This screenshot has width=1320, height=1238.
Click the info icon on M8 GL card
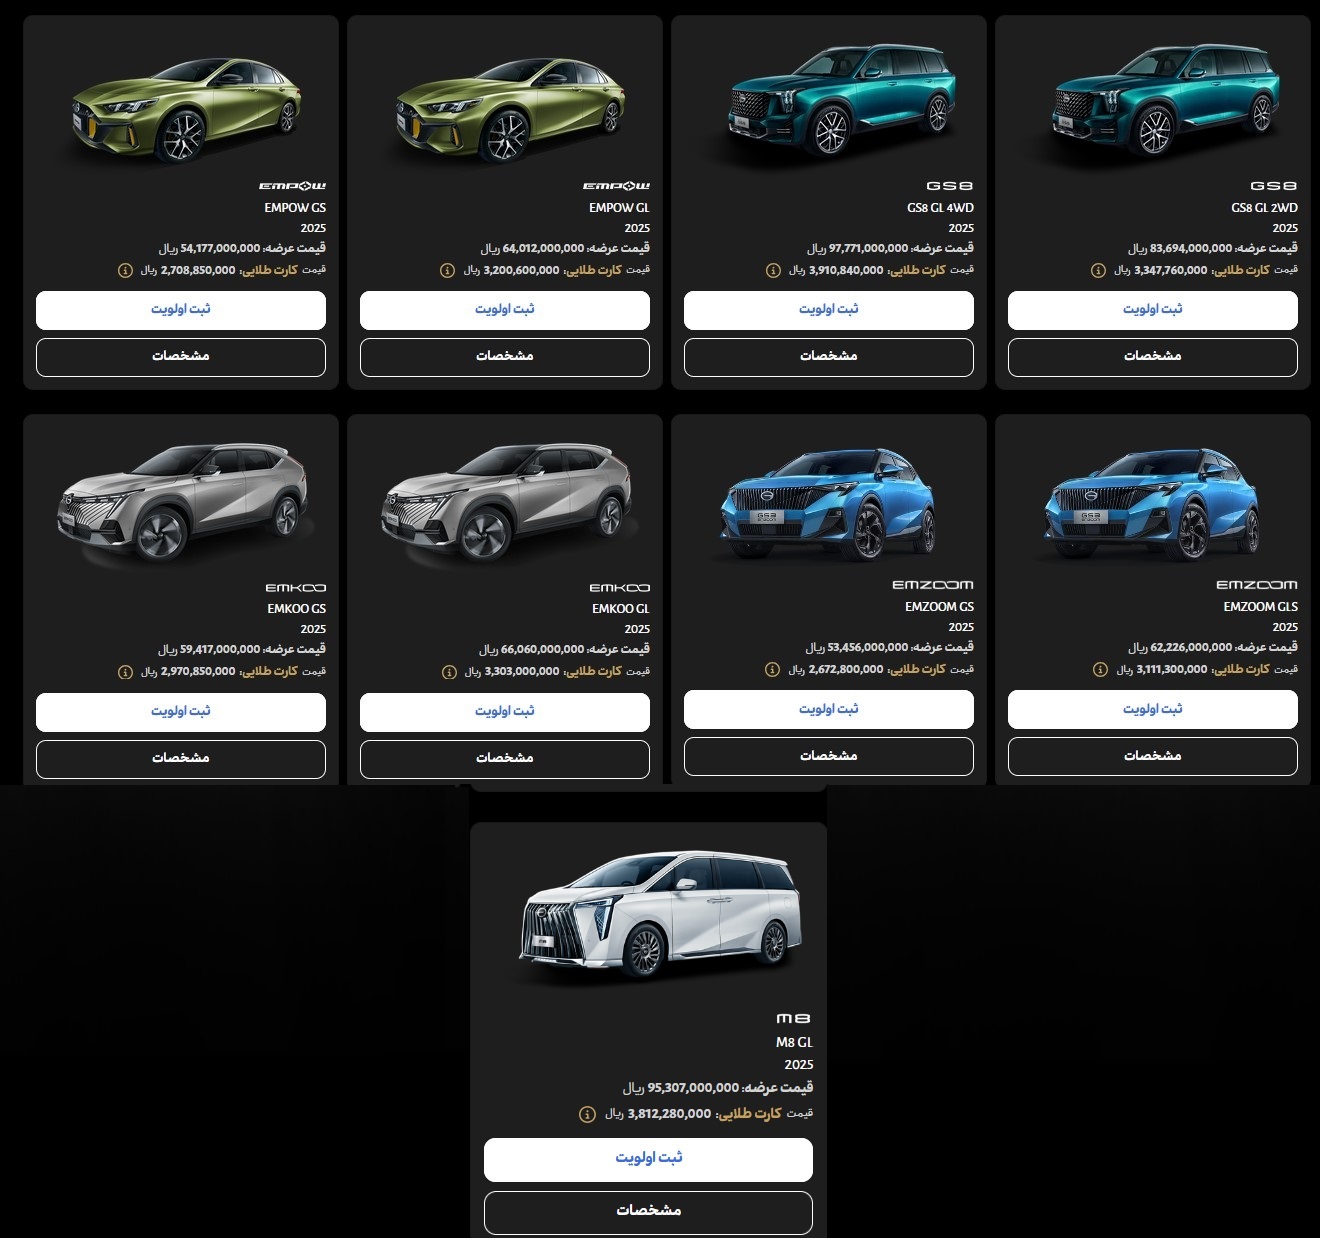pyautogui.click(x=587, y=1114)
